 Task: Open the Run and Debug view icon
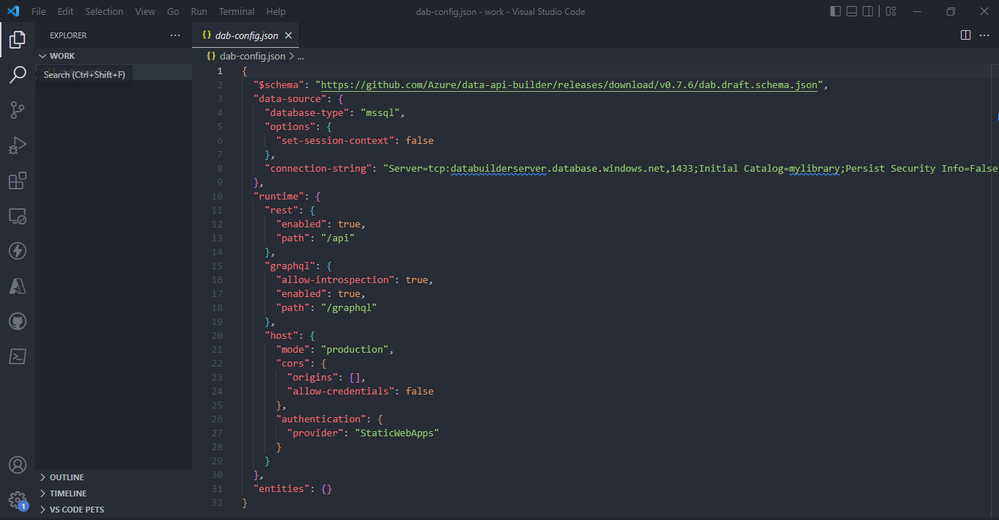pyautogui.click(x=17, y=145)
